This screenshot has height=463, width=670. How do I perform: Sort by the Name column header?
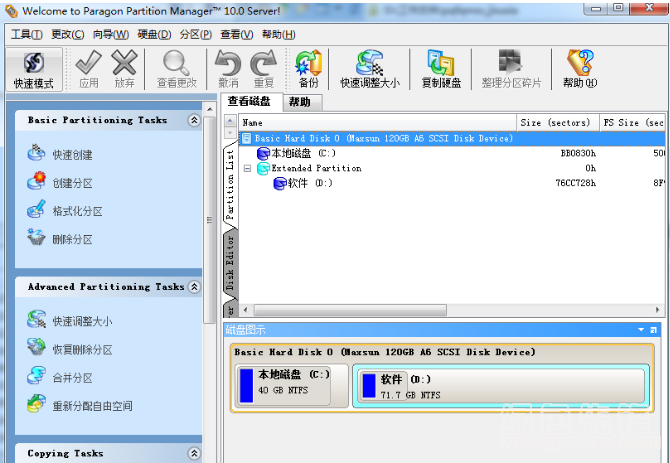coord(377,123)
